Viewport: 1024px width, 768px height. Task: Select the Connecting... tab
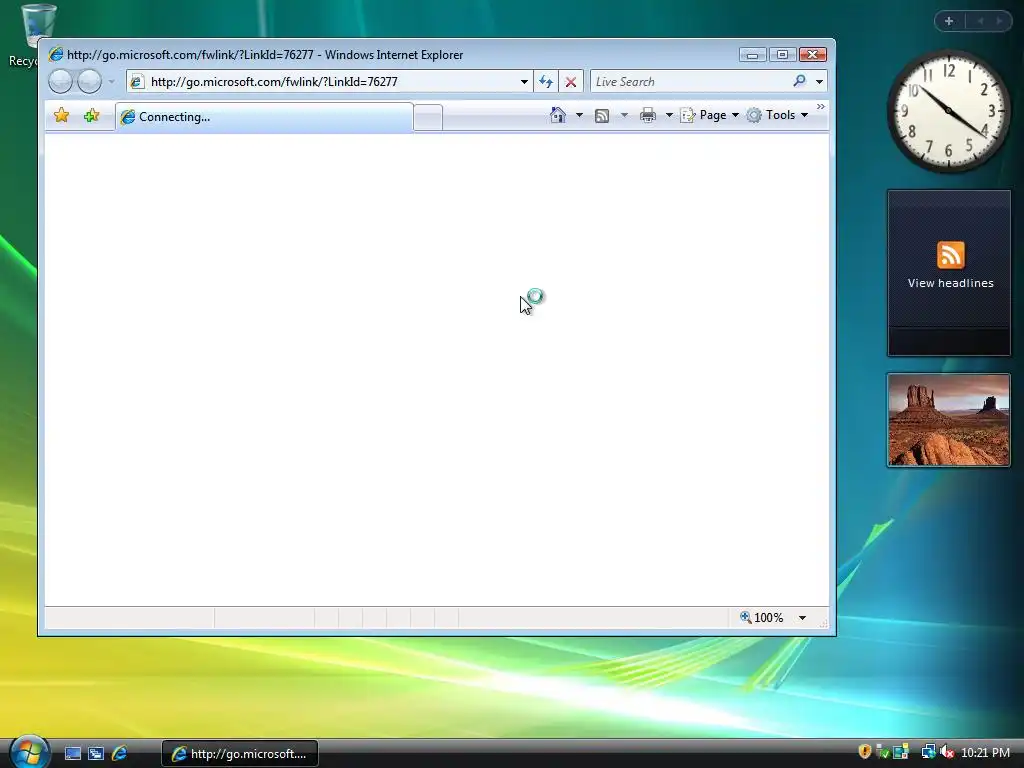click(264, 117)
